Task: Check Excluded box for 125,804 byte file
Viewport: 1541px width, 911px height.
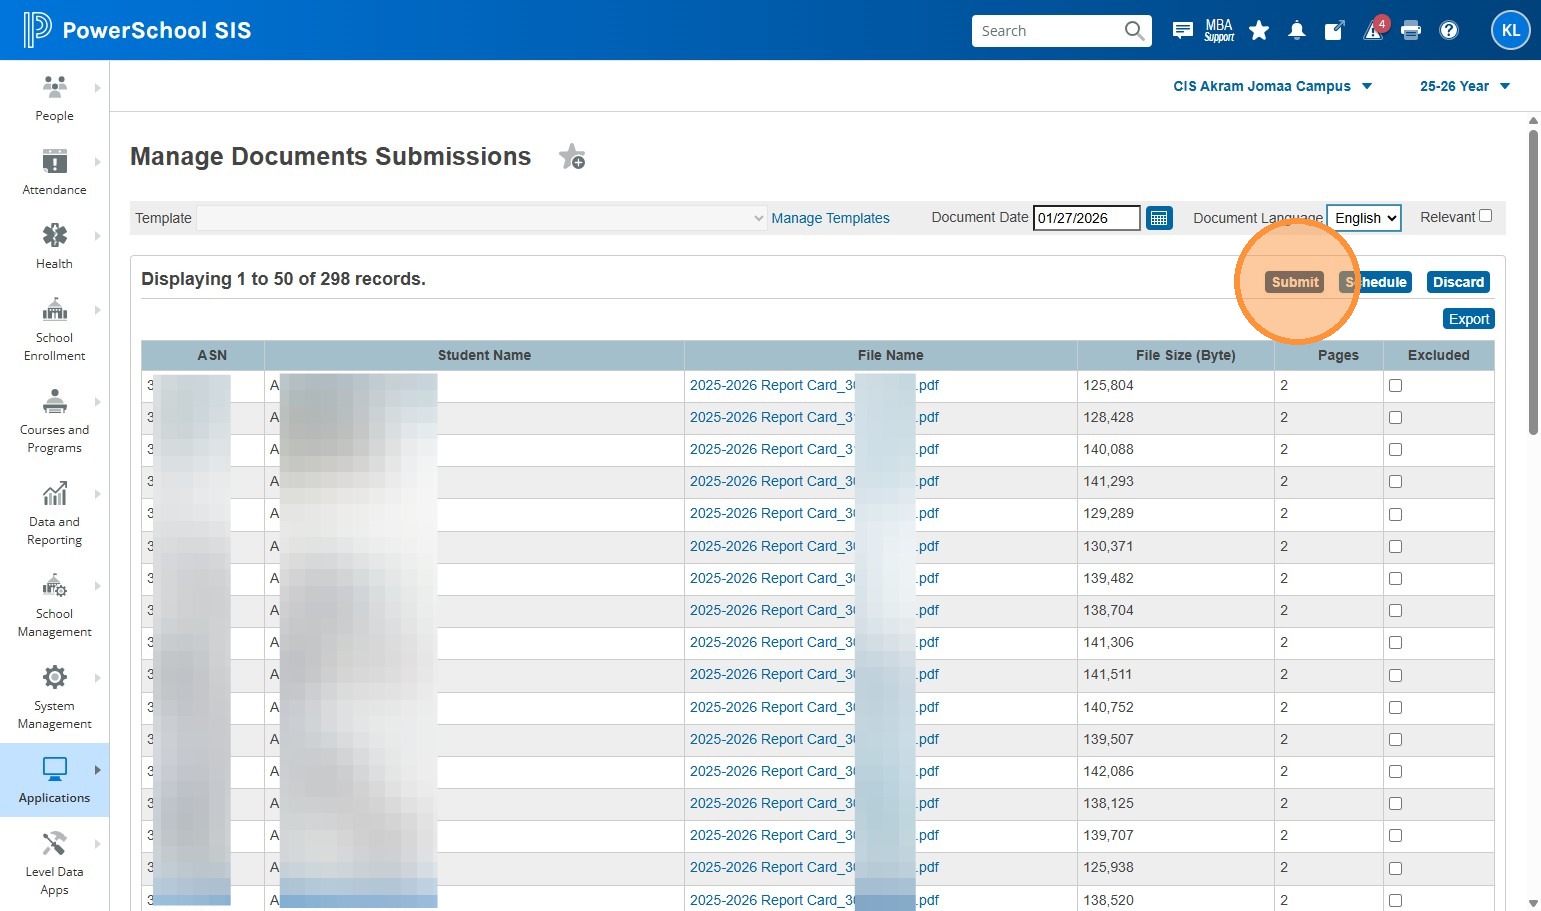Action: coord(1395,385)
